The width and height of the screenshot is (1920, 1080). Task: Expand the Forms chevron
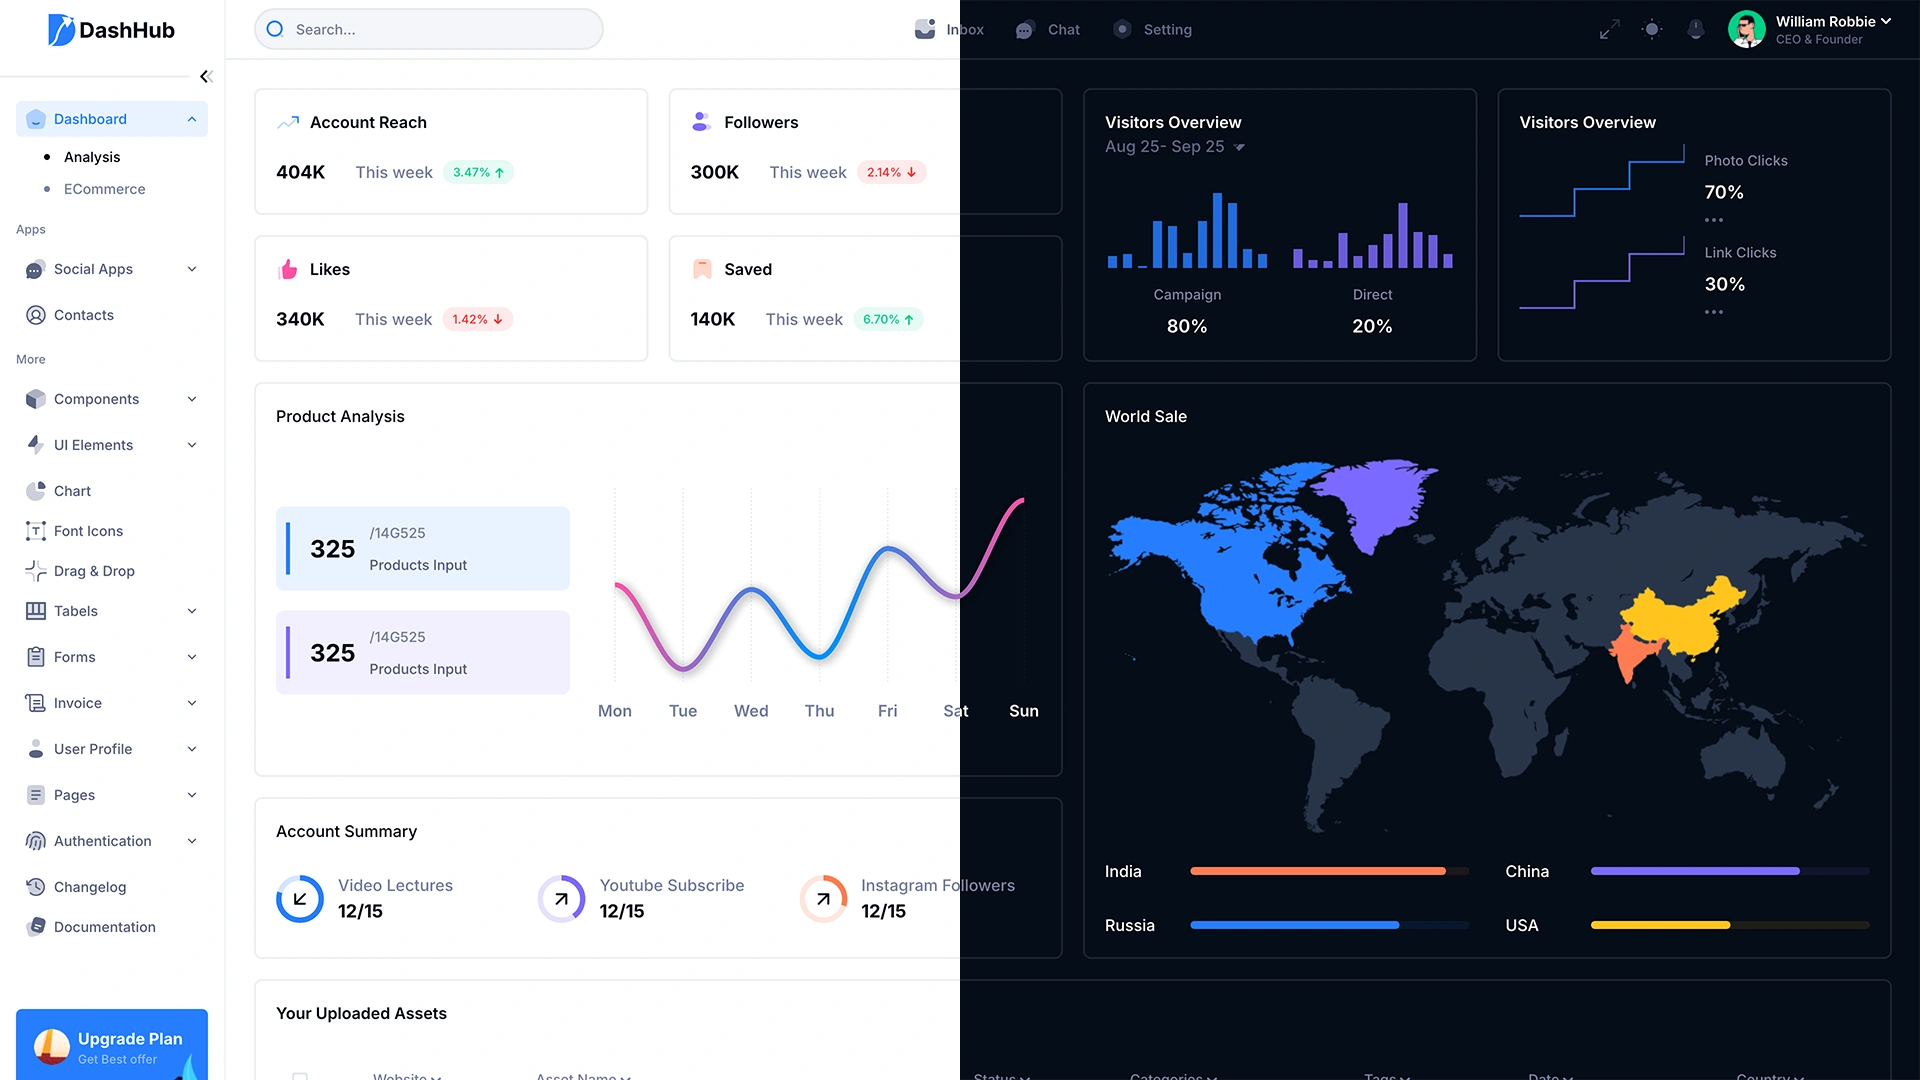[192, 657]
